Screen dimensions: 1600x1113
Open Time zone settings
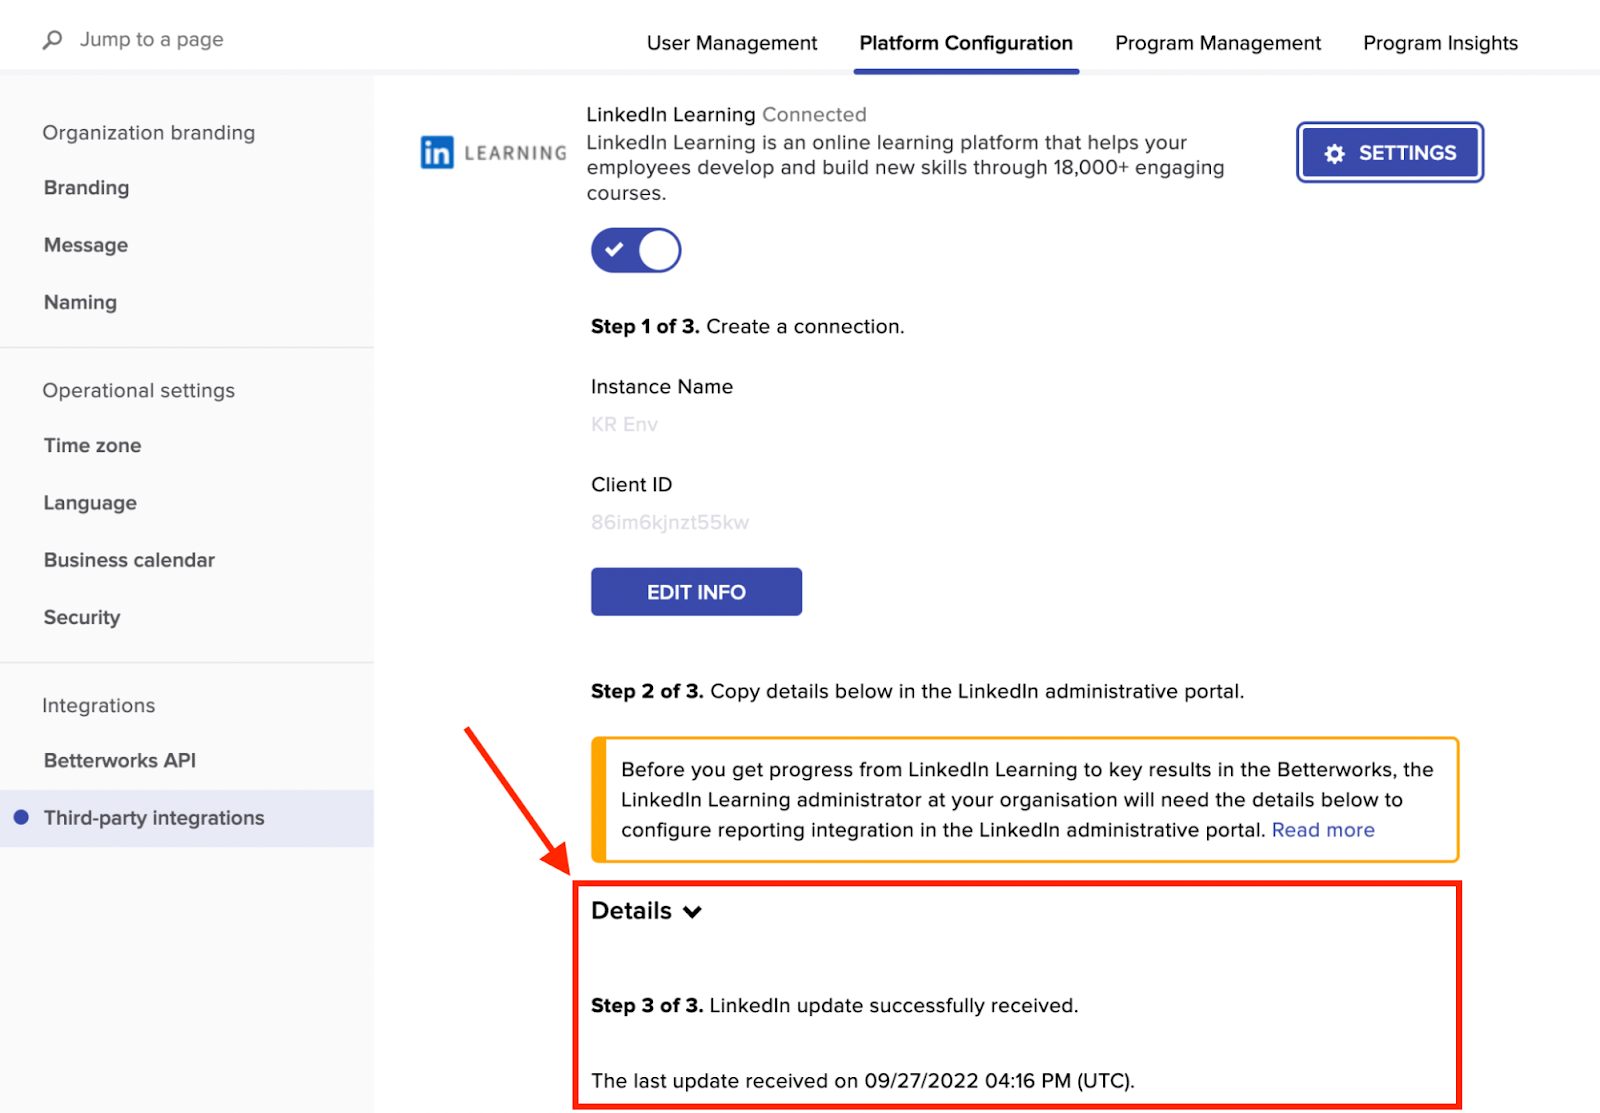pyautogui.click(x=92, y=446)
